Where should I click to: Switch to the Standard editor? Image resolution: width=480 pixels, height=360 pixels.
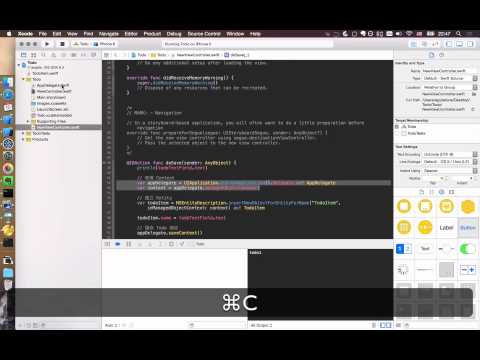413,44
